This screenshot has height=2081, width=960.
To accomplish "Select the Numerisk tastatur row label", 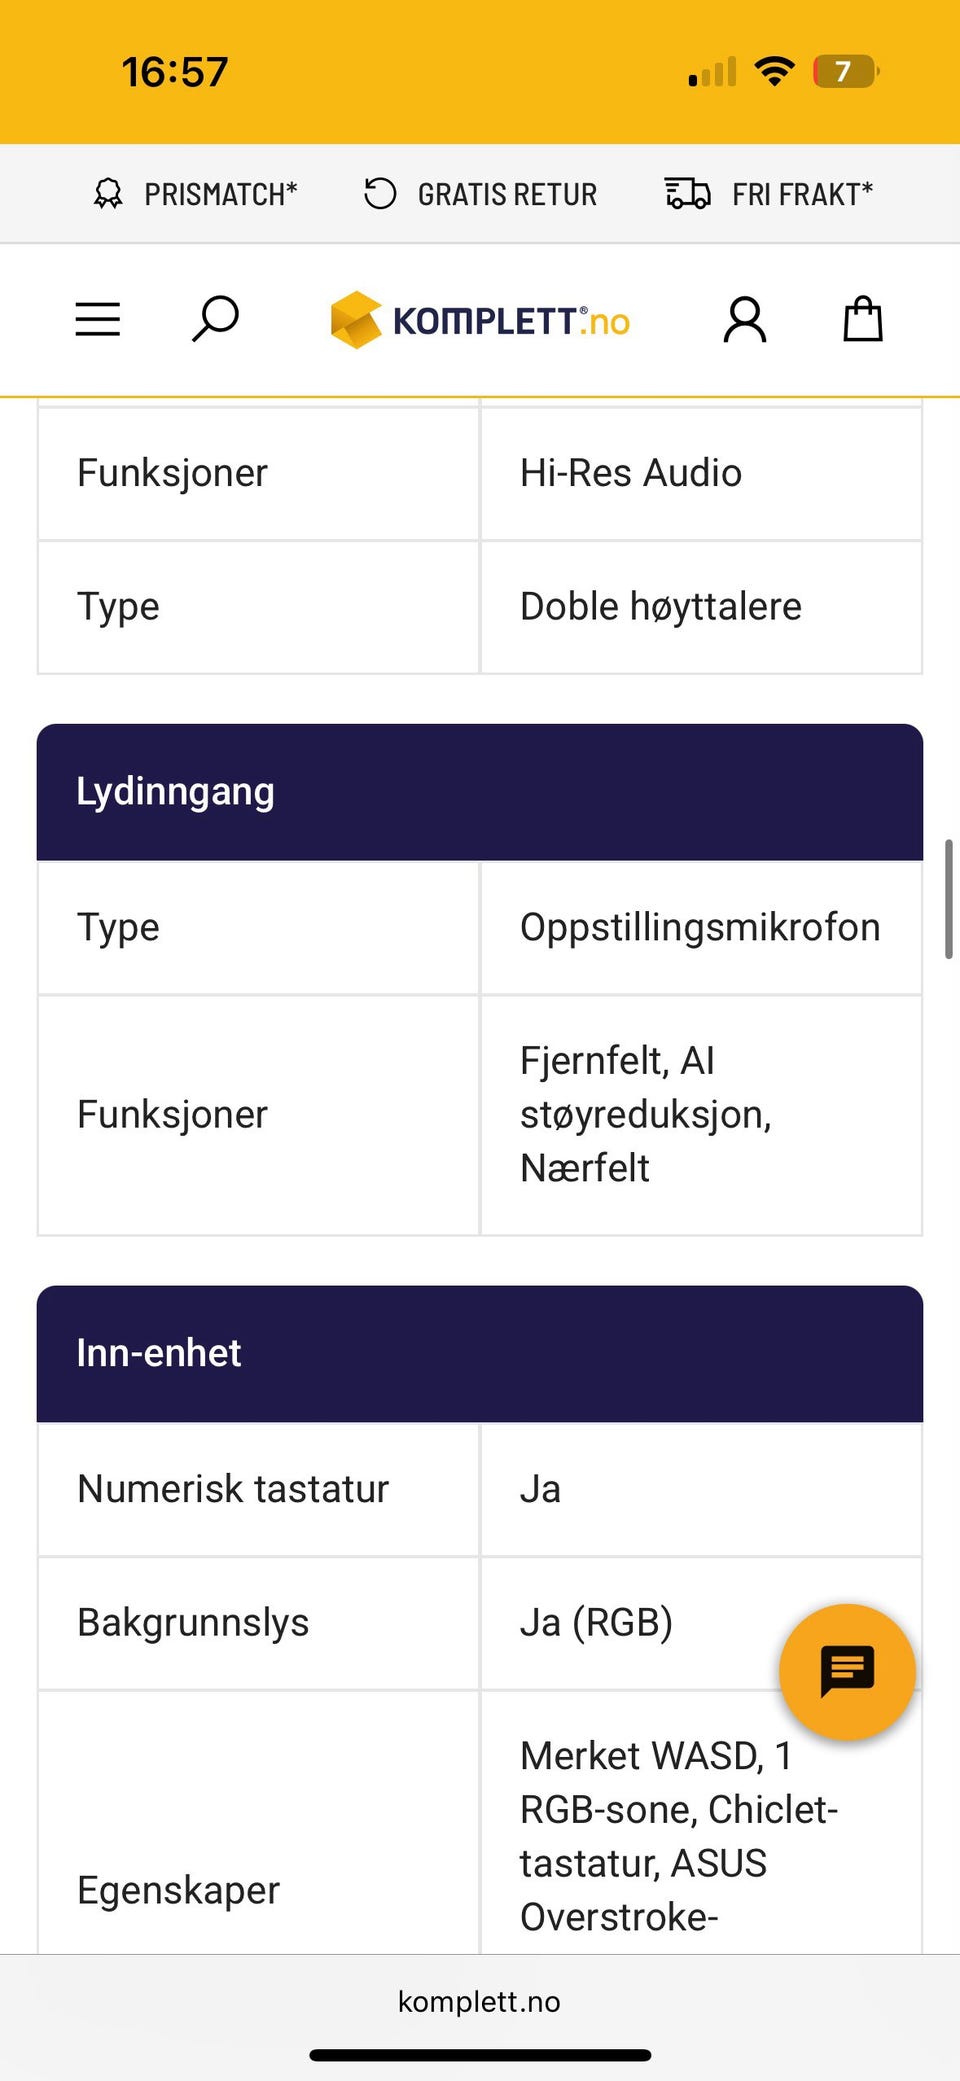I will (233, 1489).
